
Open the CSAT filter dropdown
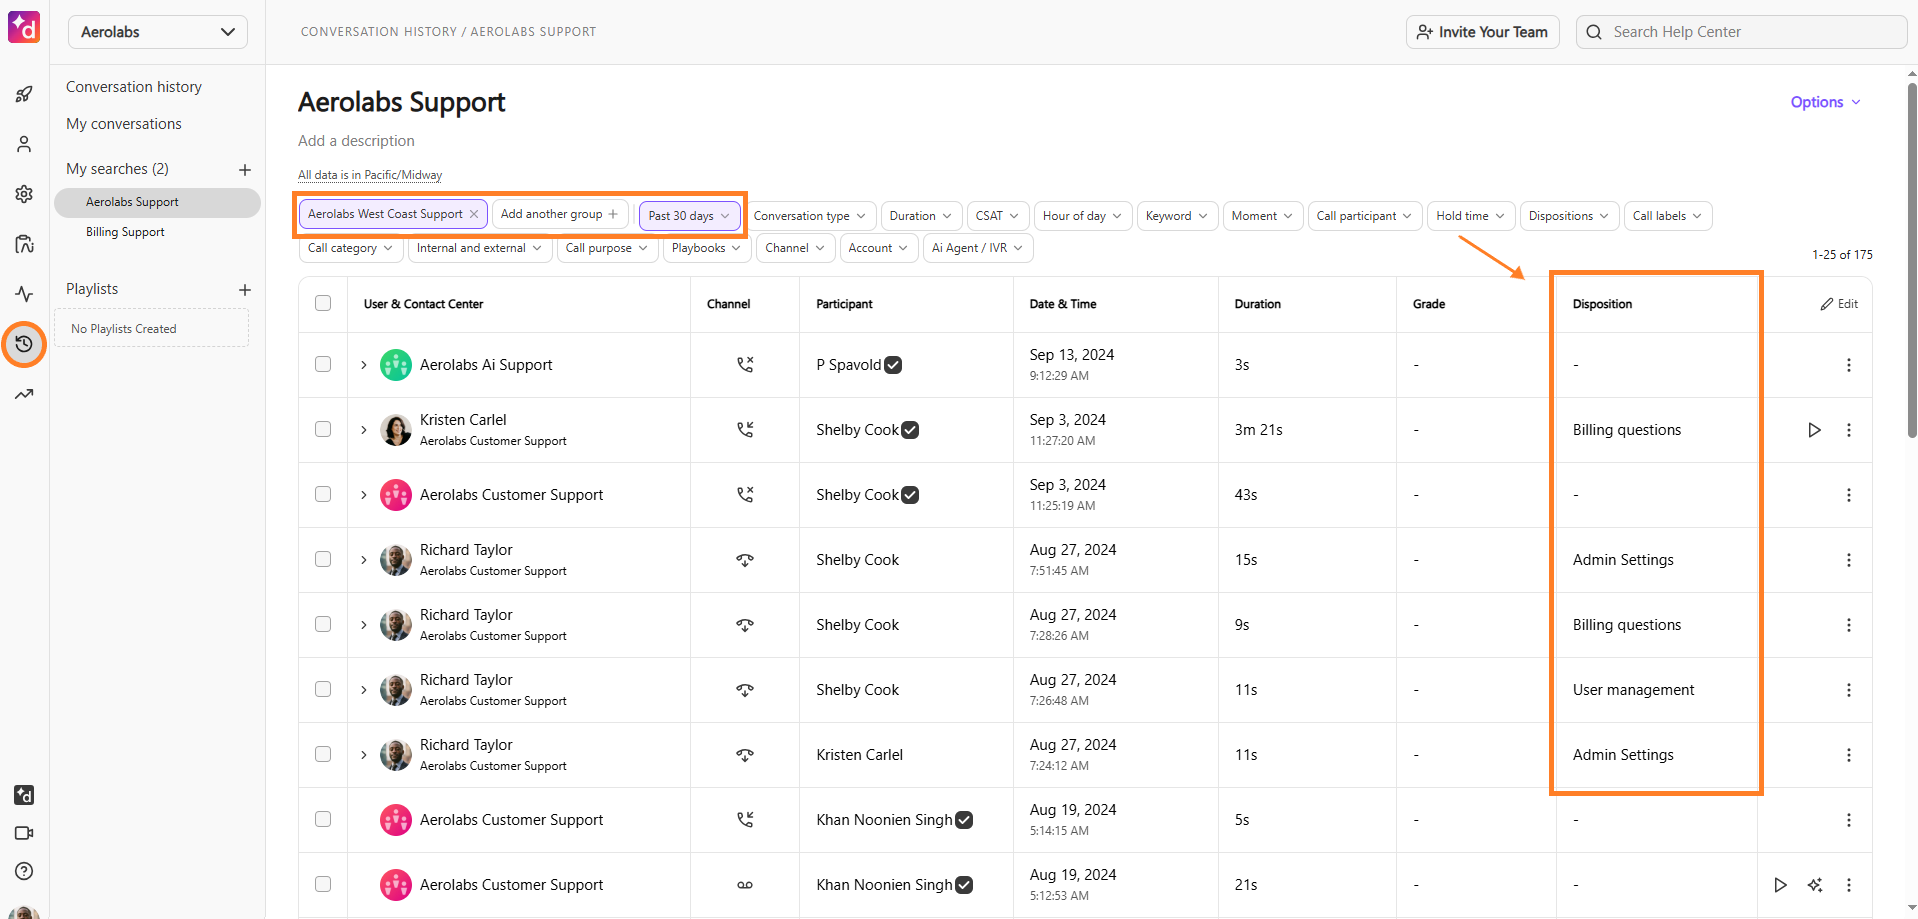click(x=997, y=216)
